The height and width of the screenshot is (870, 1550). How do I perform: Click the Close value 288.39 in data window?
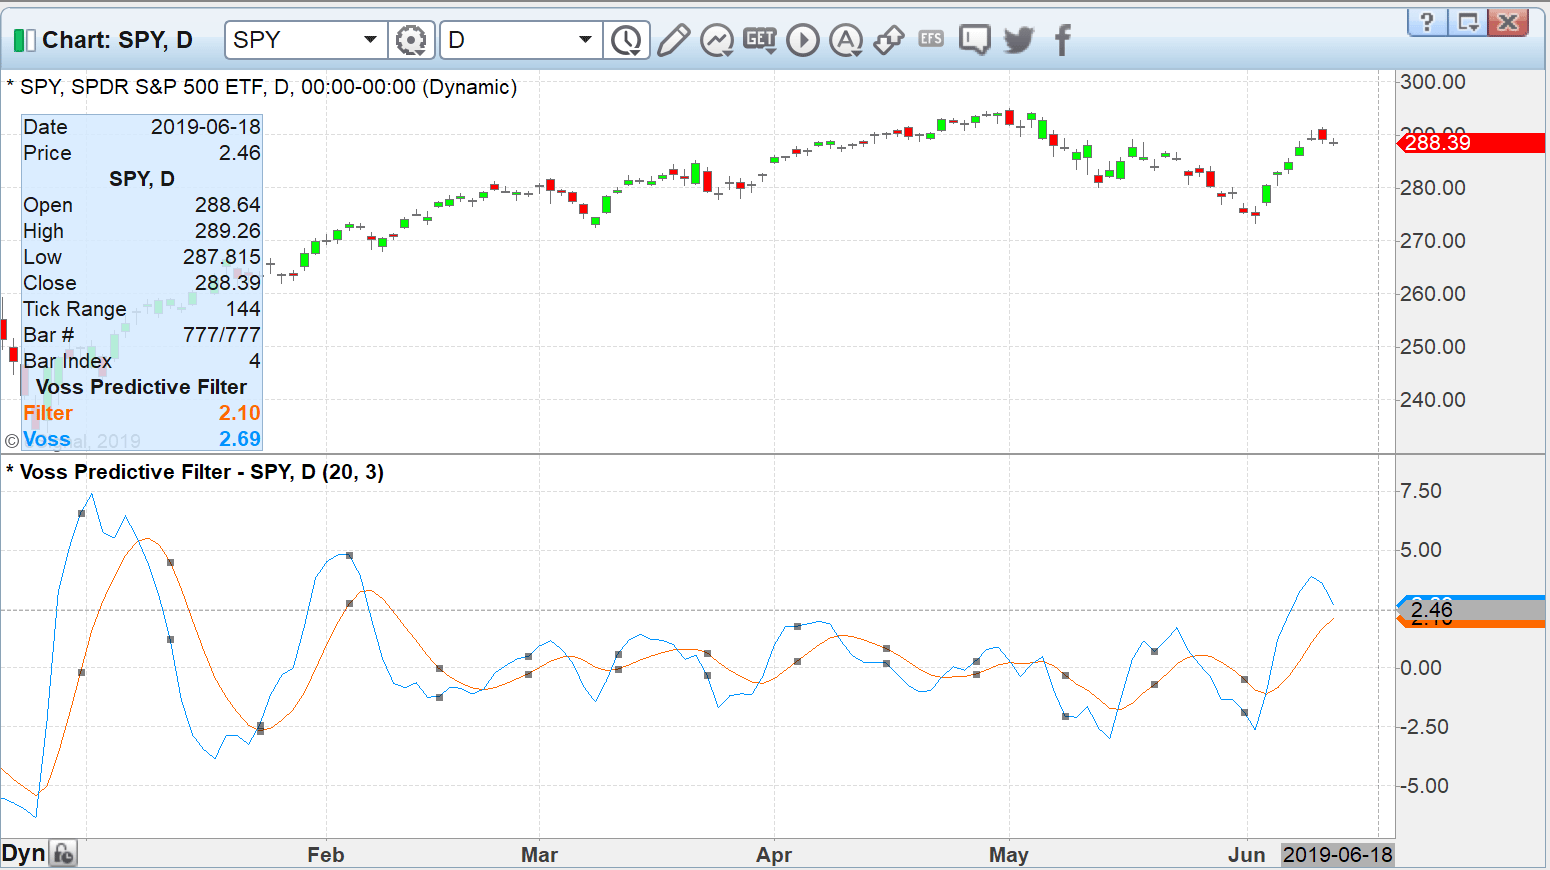[x=227, y=283]
